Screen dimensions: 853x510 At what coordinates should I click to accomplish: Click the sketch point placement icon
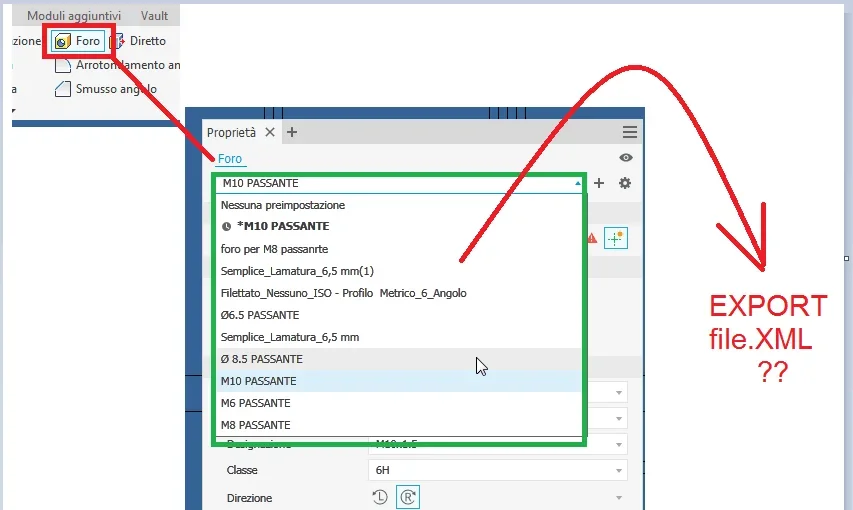point(616,238)
